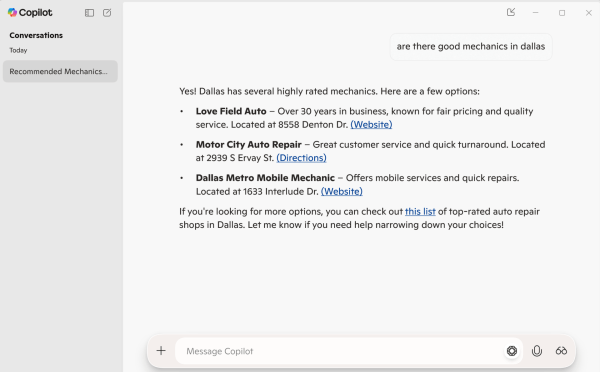Click the pop-out window icon
The height and width of the screenshot is (372, 600).
pos(511,12)
